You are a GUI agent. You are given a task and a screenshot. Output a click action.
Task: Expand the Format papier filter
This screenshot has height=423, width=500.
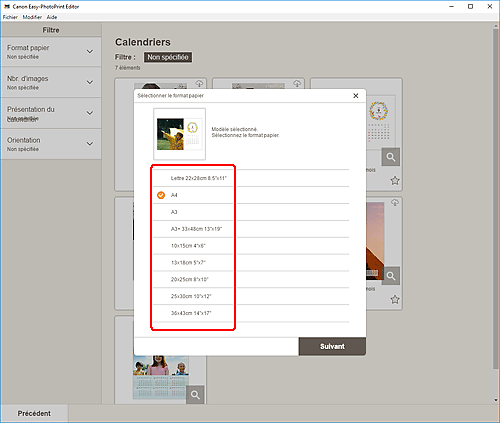(51, 52)
